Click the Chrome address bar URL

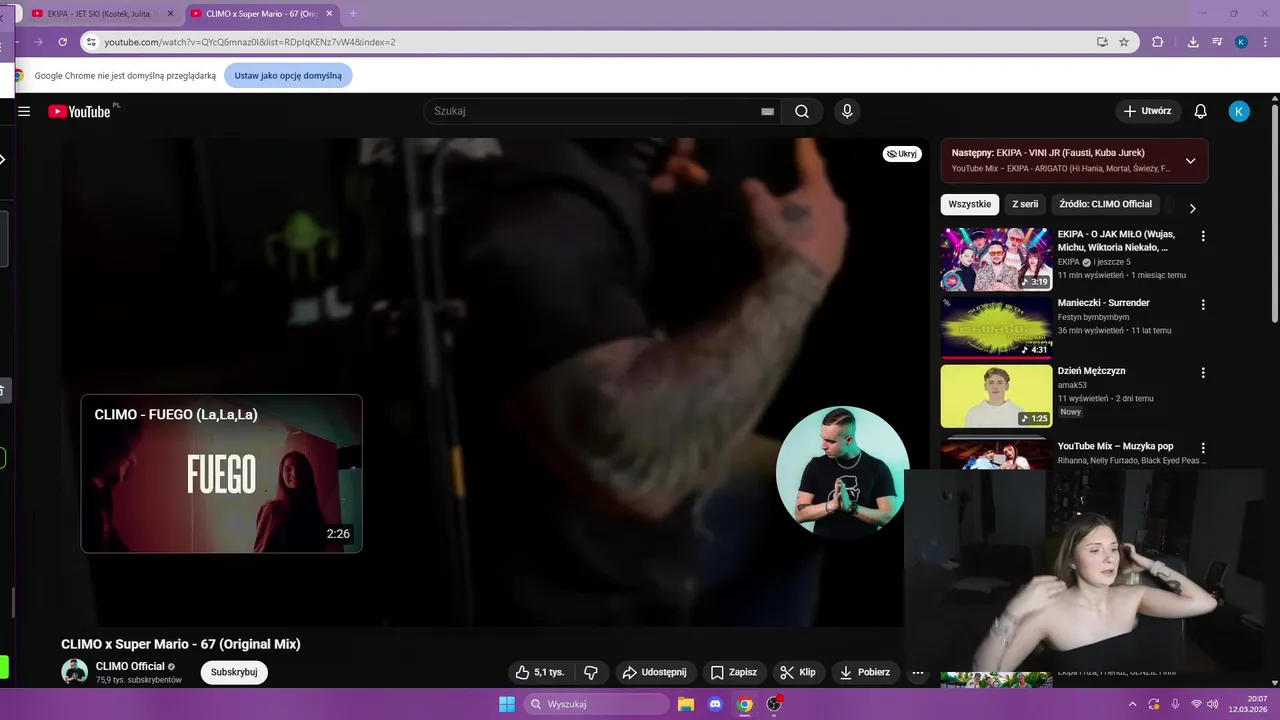250,42
